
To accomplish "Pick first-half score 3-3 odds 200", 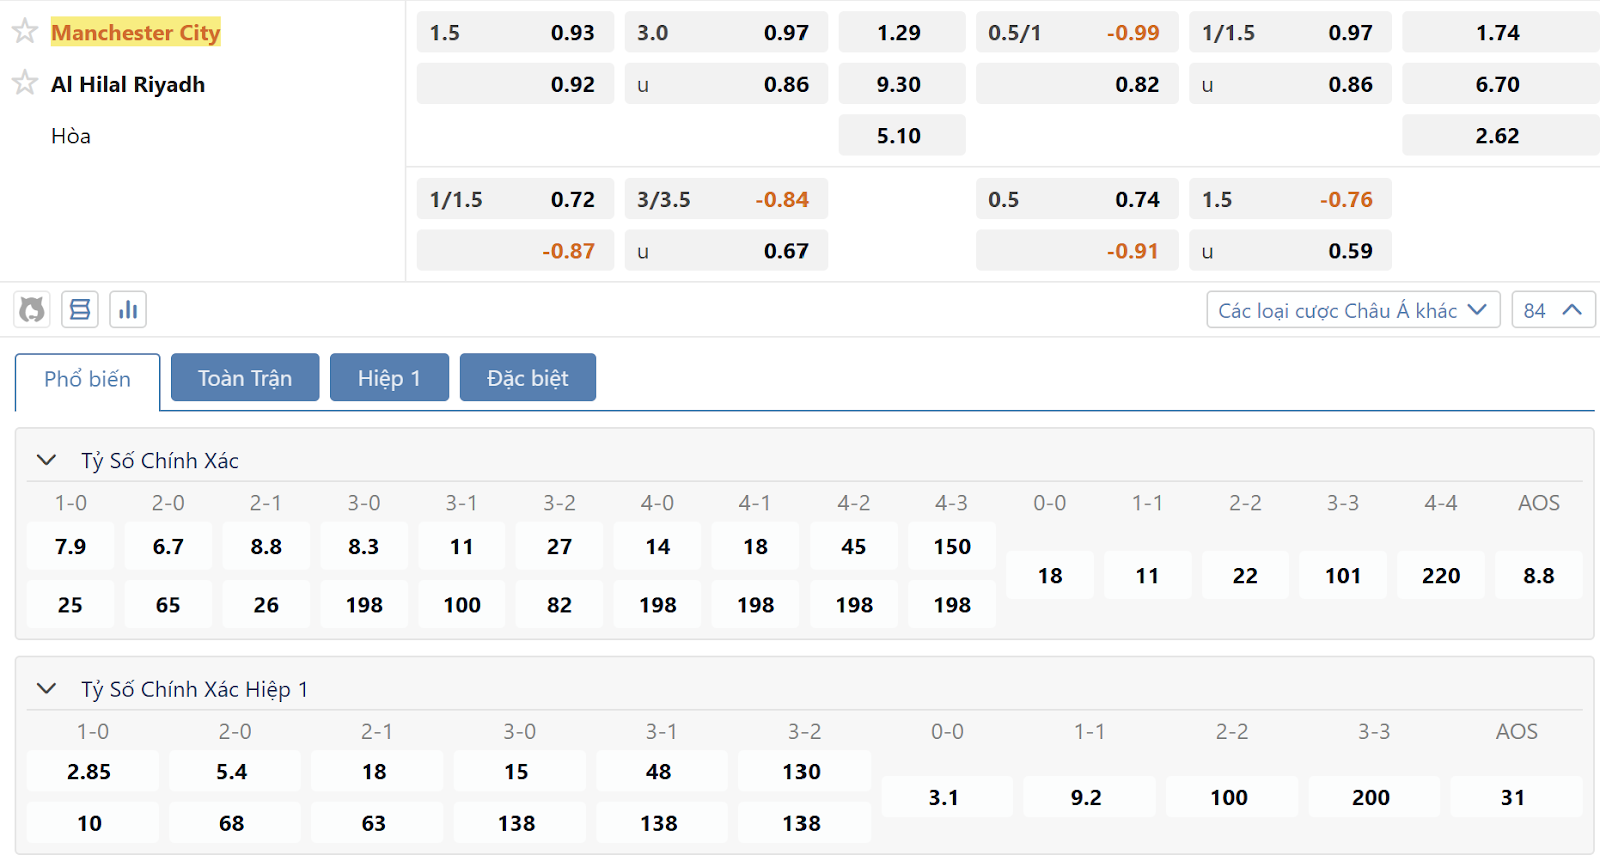I will (x=1374, y=797).
